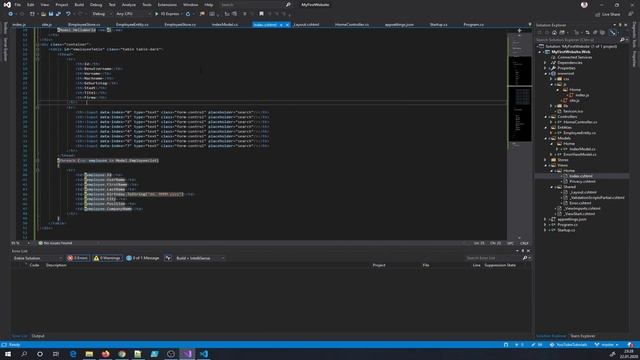Click the Windows taskbar search icon
The width and height of the screenshot is (640, 360).
(24, 354)
